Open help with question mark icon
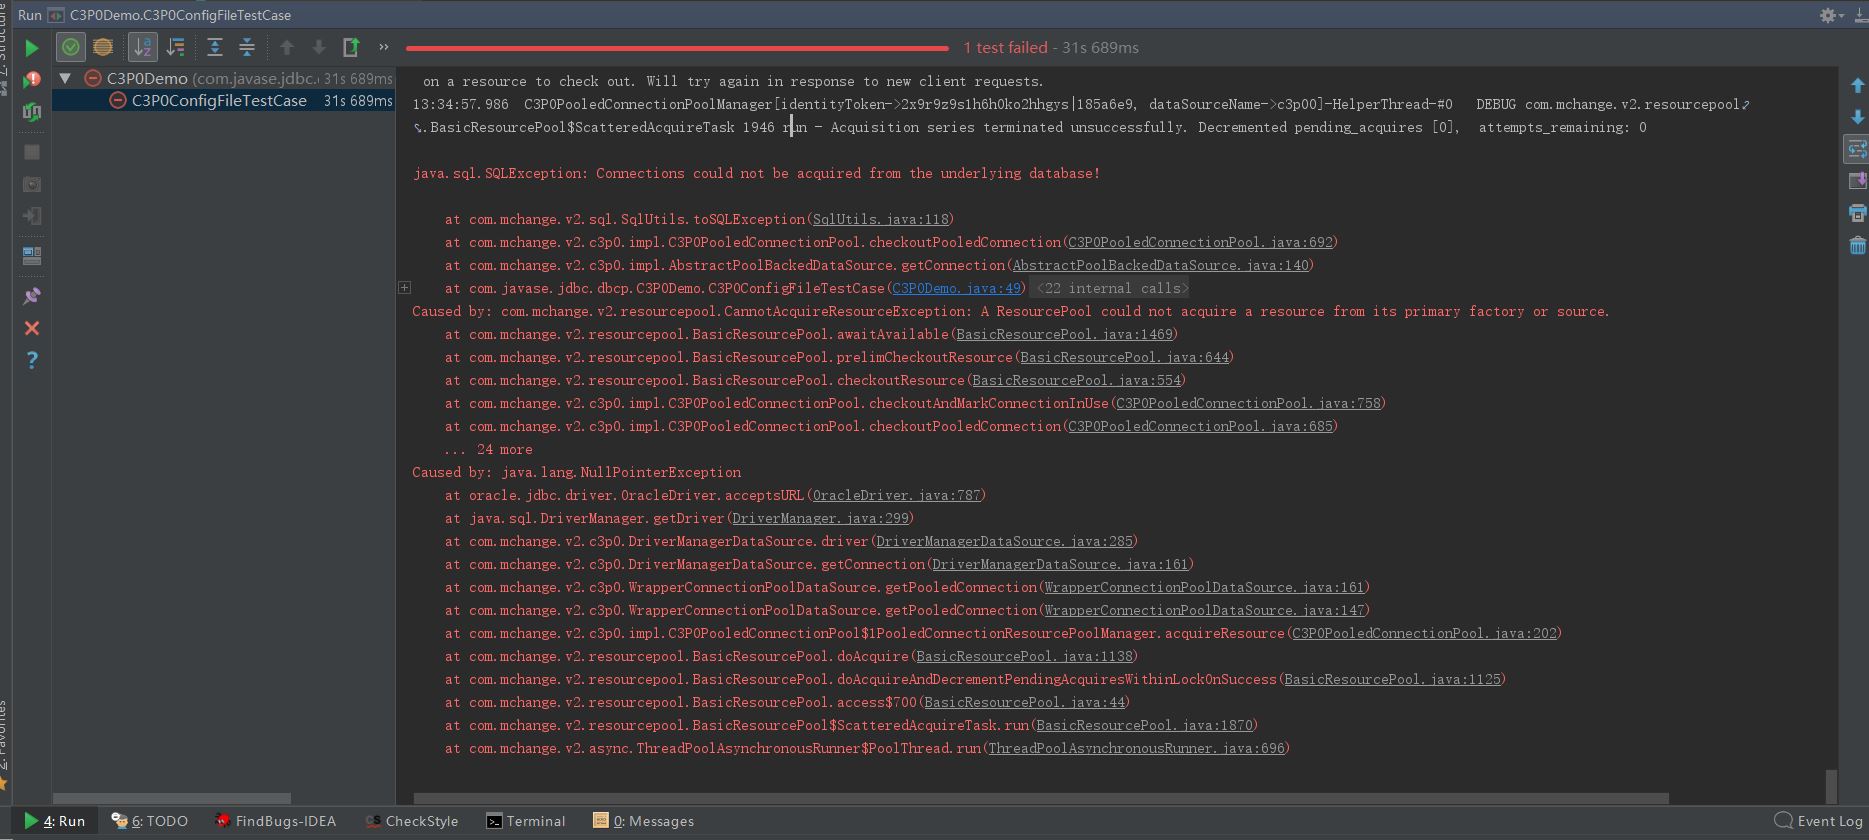The height and width of the screenshot is (840, 1869). pyautogui.click(x=31, y=360)
